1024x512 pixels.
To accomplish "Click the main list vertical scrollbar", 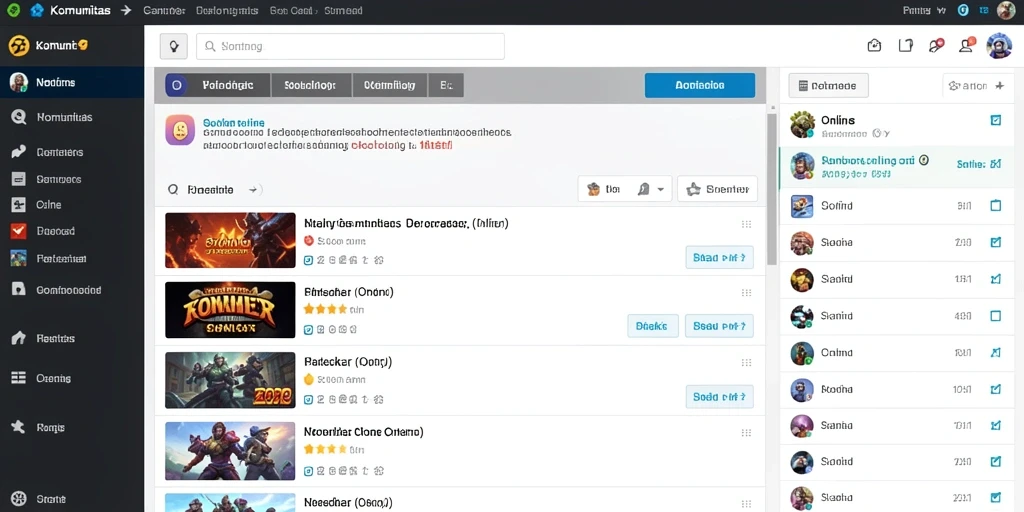I will click(x=771, y=188).
